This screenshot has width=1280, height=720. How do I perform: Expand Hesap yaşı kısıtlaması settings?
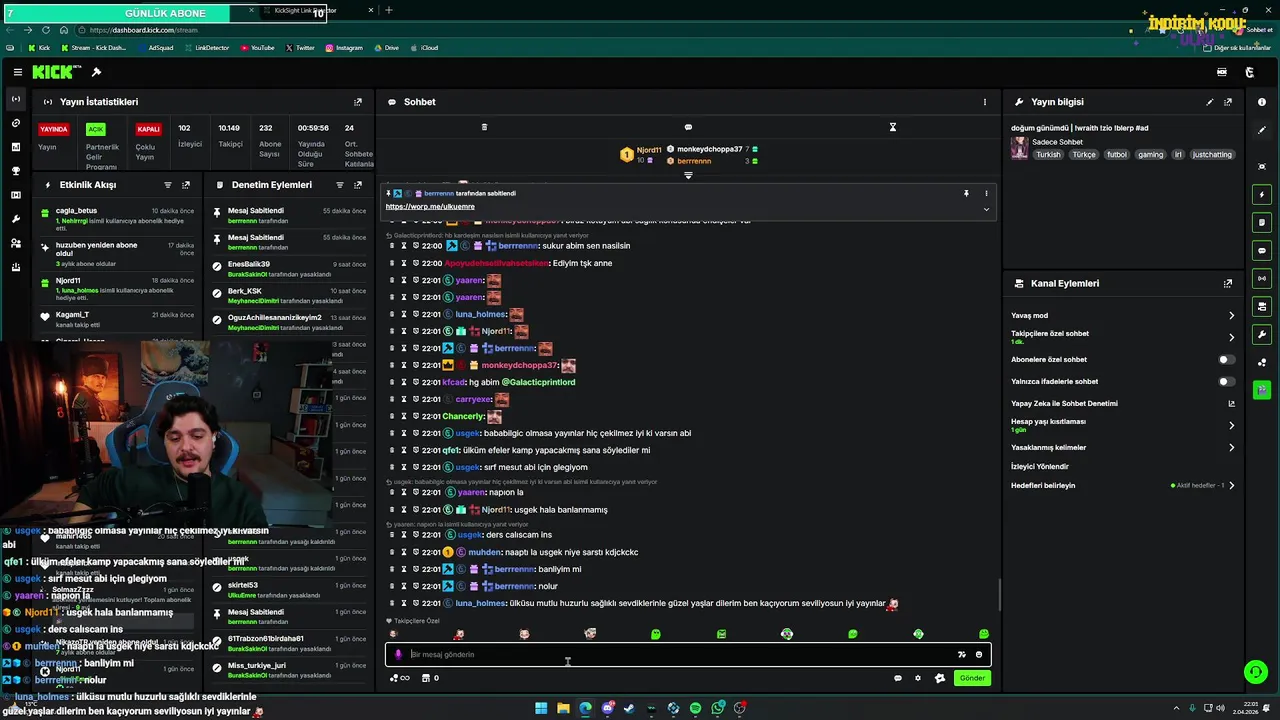1231,425
